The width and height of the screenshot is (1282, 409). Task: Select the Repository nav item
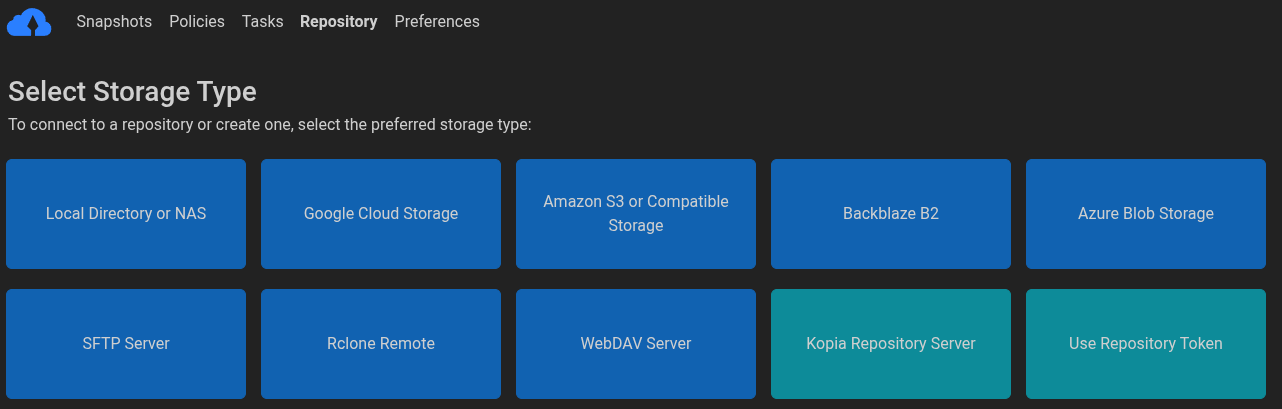(x=339, y=21)
